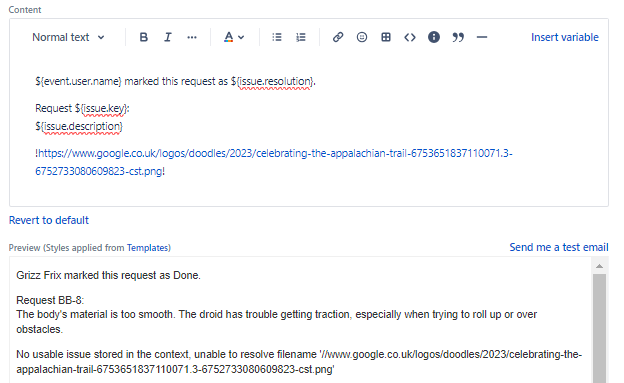The height and width of the screenshot is (383, 624).
Task: Click the ${issue.resolution} variable text
Action: 272,82
